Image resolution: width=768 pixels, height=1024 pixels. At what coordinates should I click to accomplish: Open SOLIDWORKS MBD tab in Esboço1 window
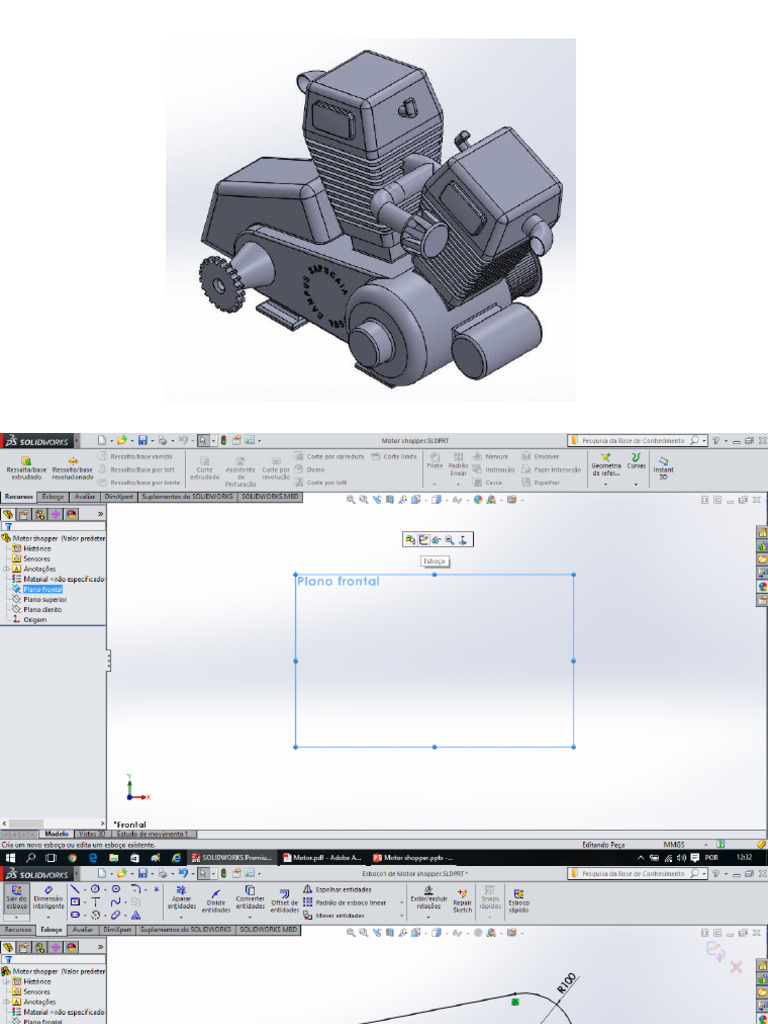269,929
